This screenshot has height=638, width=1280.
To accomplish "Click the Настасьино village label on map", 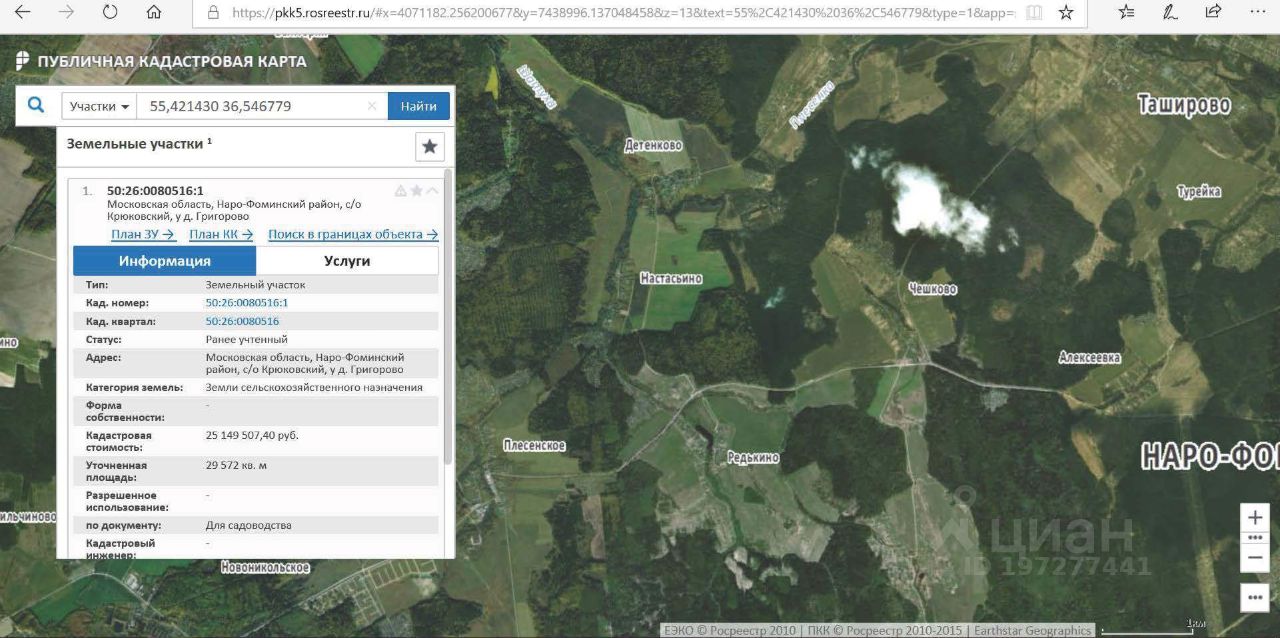I will coord(671,279).
